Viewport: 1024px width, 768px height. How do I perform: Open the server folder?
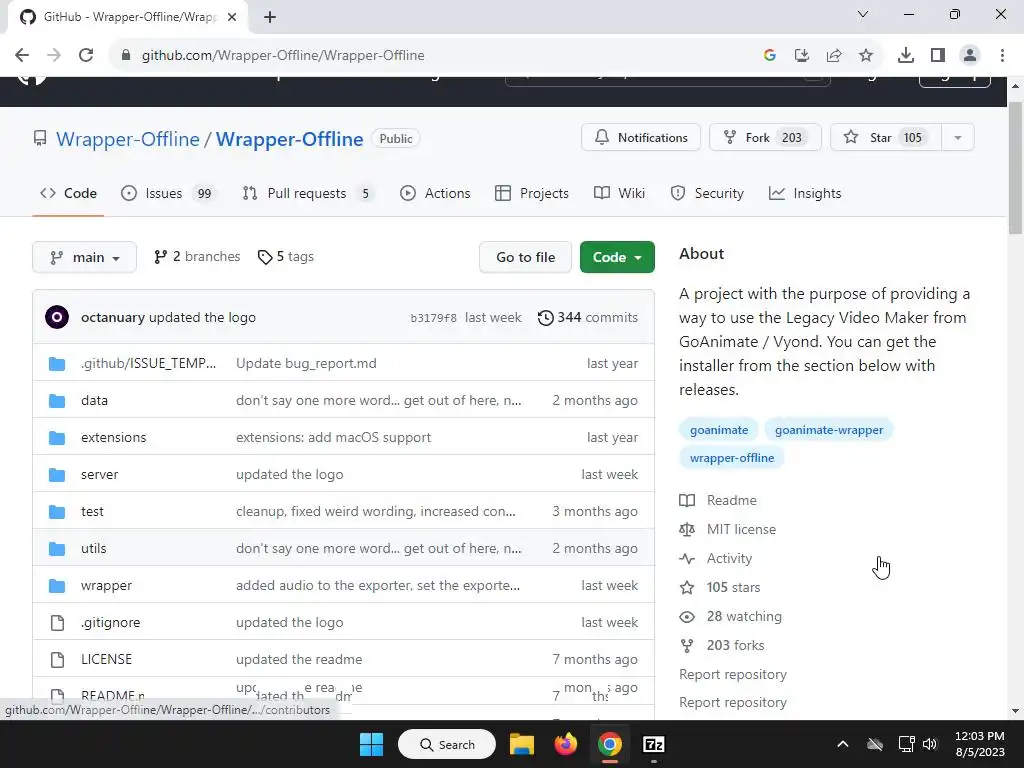99,475
